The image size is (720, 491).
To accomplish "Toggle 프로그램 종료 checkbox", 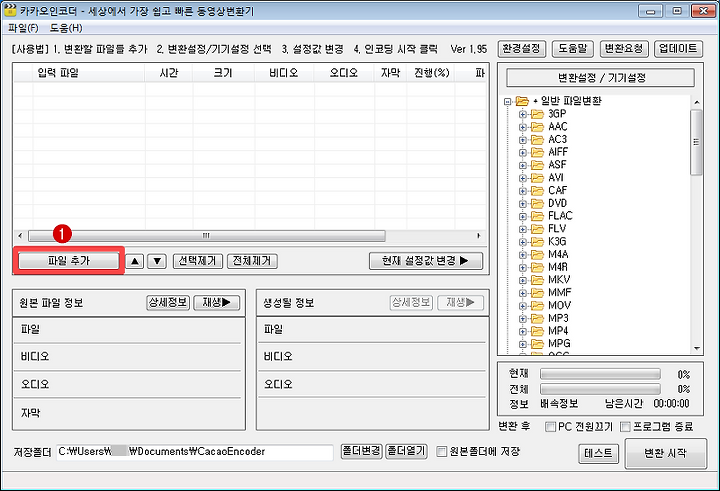I will click(x=625, y=427).
